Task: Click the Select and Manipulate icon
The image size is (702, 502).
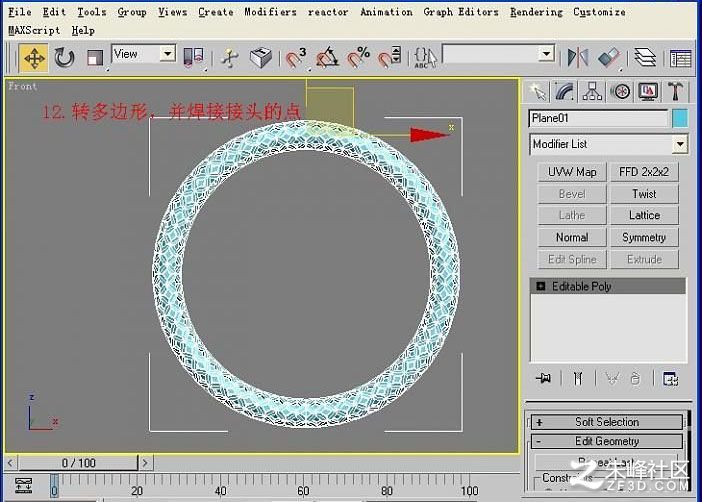Action: coord(230,58)
